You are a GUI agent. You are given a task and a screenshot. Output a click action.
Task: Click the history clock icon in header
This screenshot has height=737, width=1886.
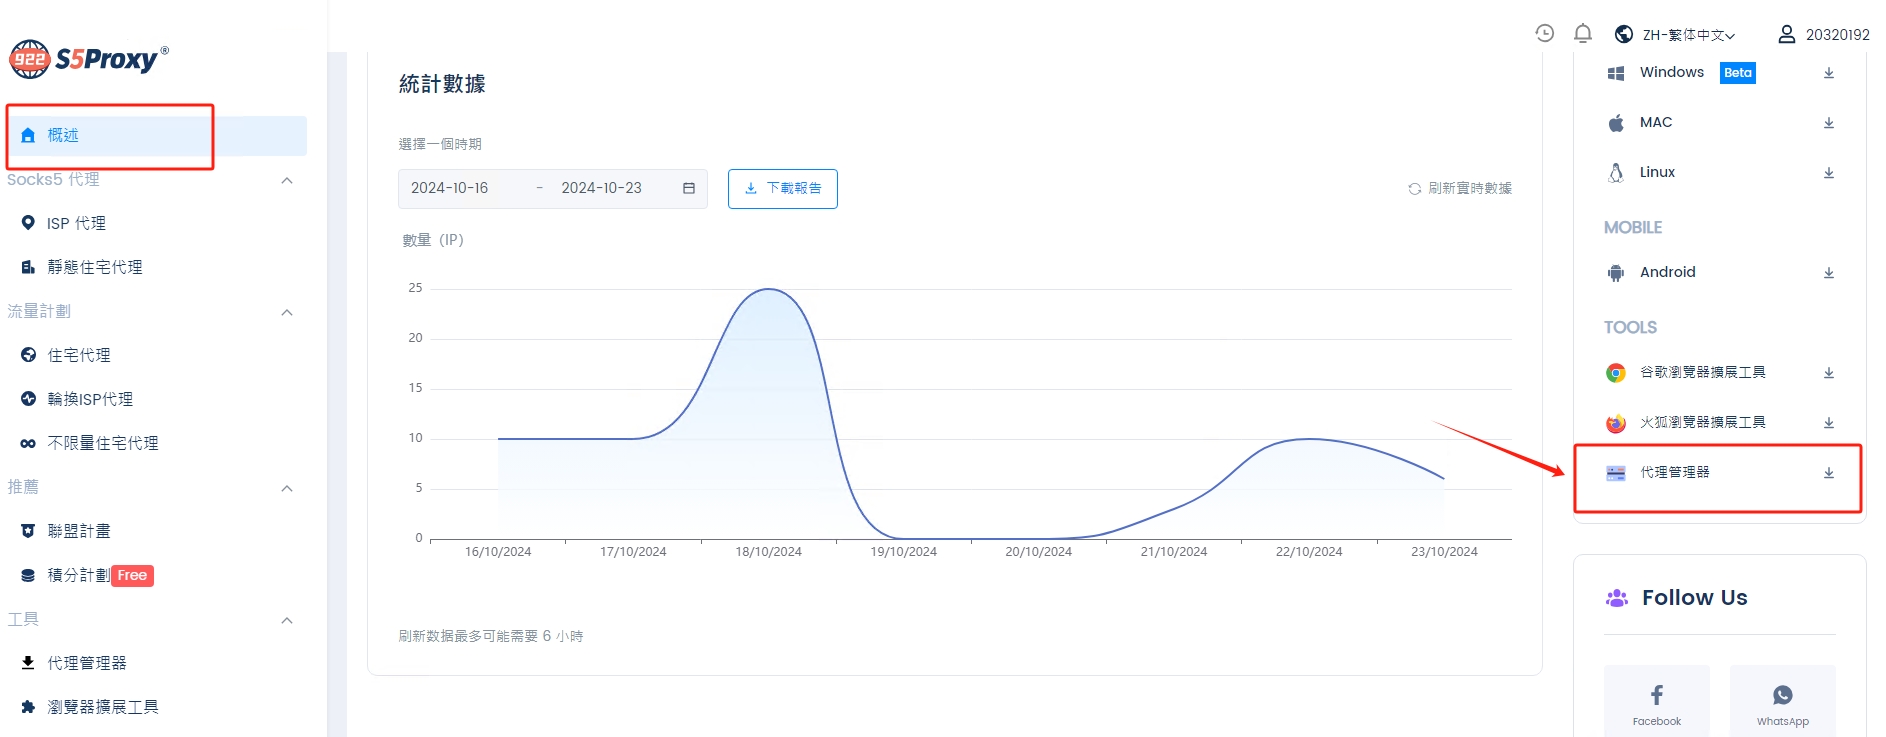[x=1544, y=34]
